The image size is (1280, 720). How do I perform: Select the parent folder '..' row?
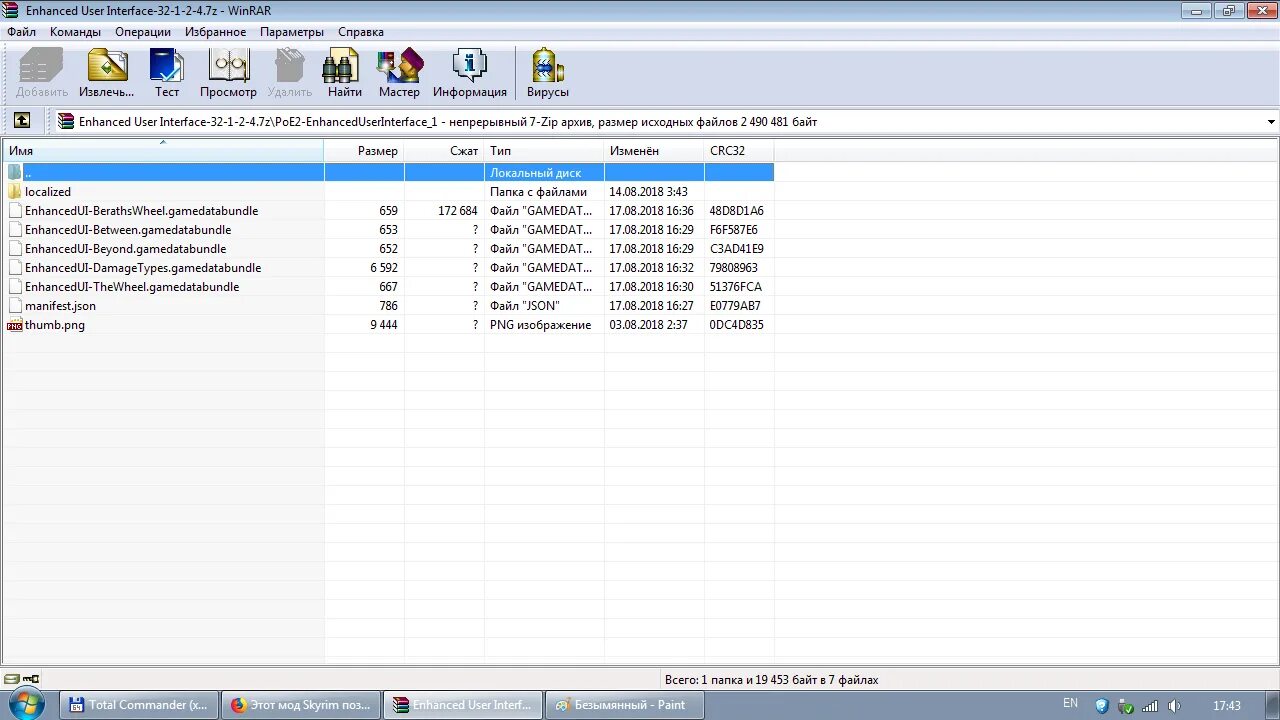click(388, 173)
